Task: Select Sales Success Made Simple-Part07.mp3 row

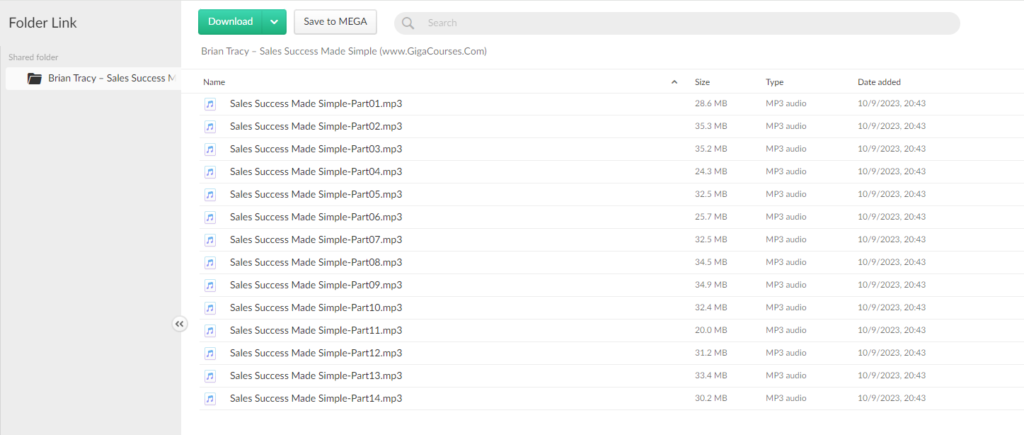Action: click(x=315, y=240)
